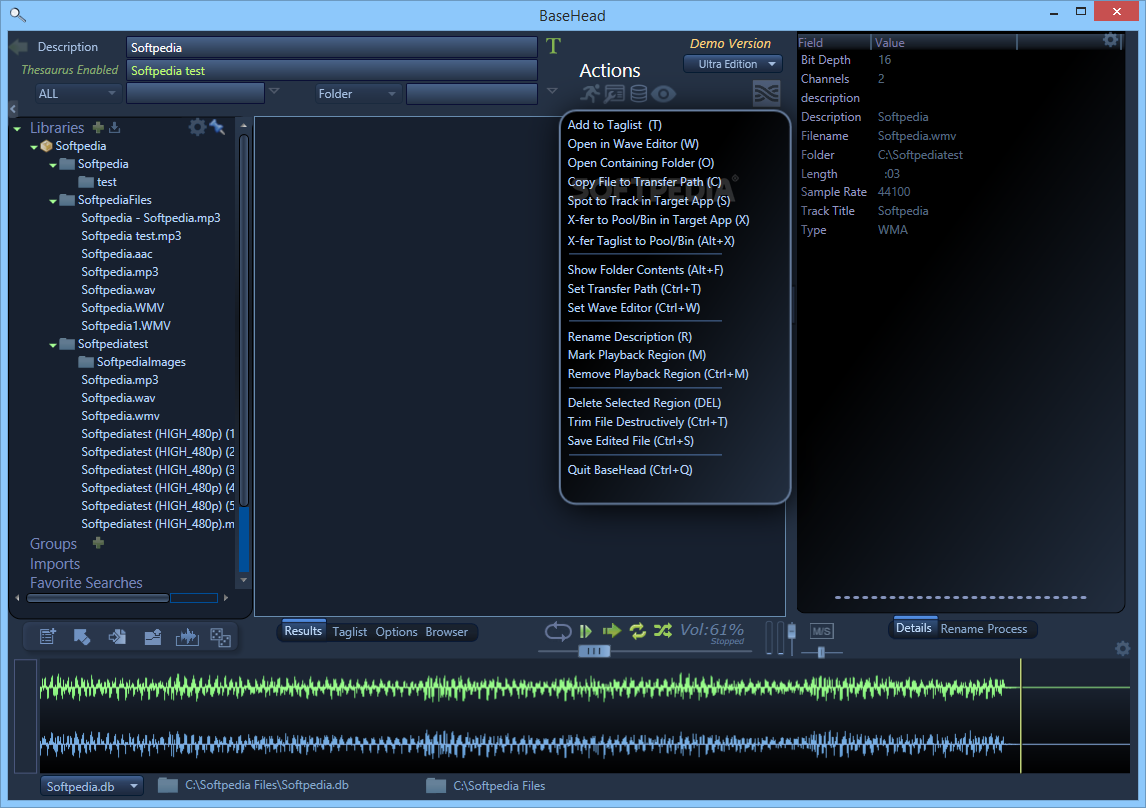Click the waveform export icon in bottom toolbar
This screenshot has width=1146, height=808.
click(187, 637)
